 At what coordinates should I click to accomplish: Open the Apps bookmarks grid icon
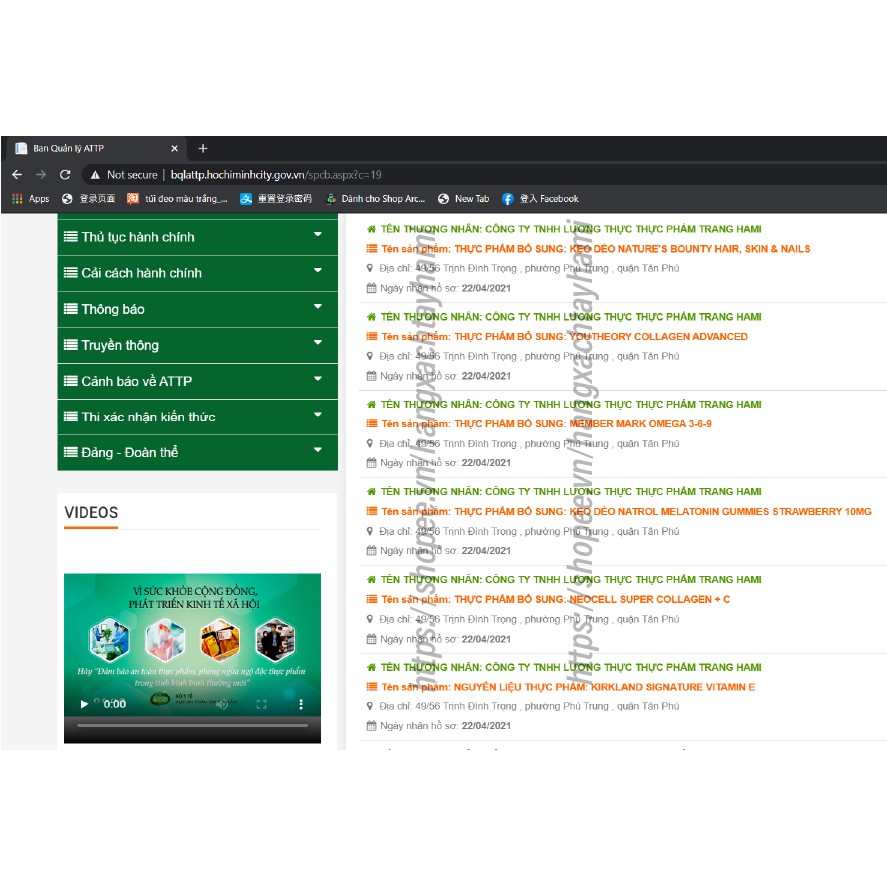[x=17, y=199]
